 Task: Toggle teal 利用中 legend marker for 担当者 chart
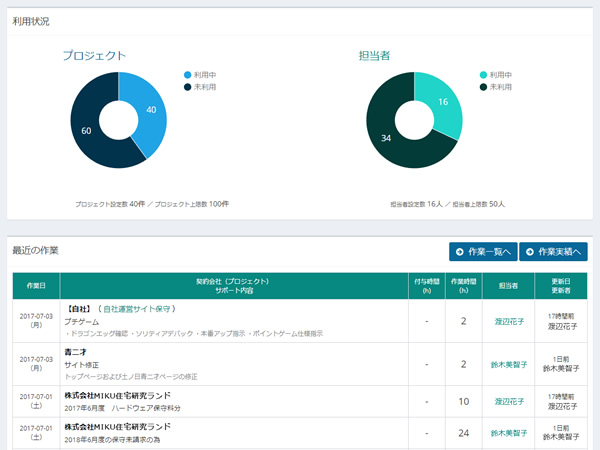pyautogui.click(x=483, y=75)
